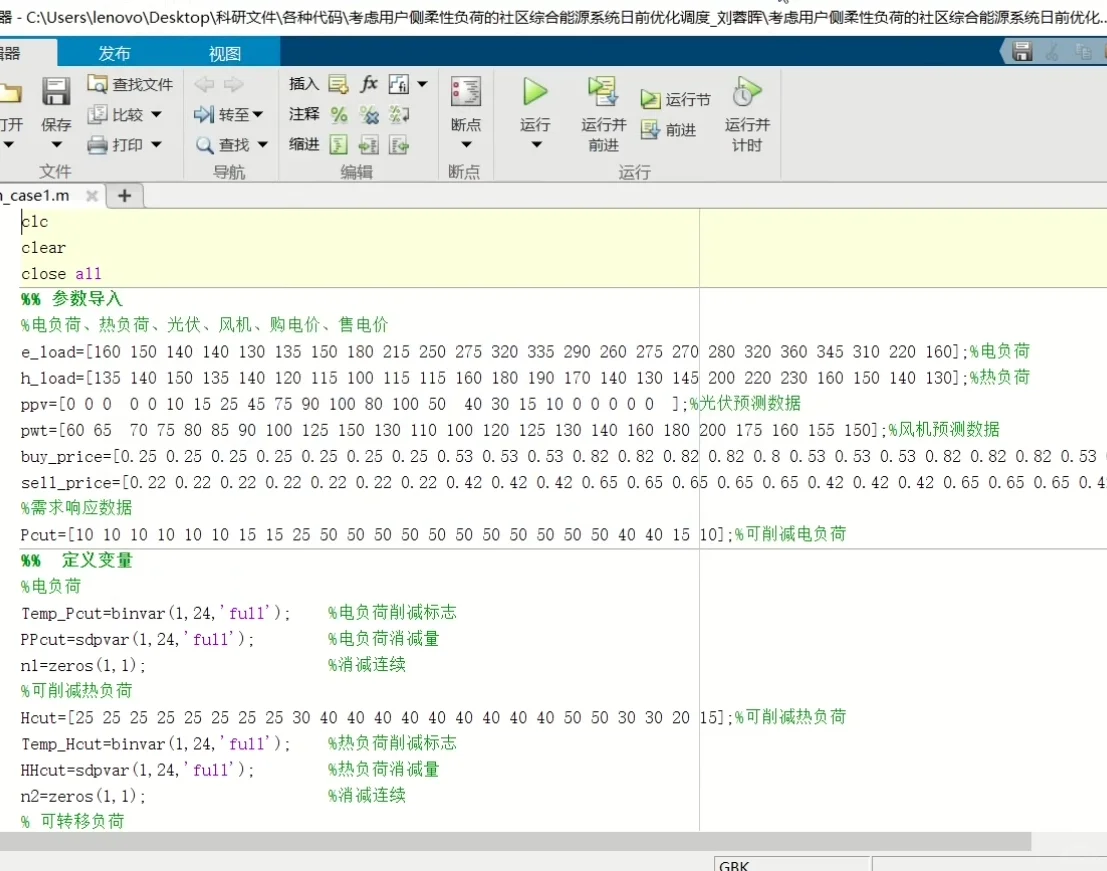This screenshot has height=871, width=1107.
Task: Click the smart indent icon
Action: point(339,145)
